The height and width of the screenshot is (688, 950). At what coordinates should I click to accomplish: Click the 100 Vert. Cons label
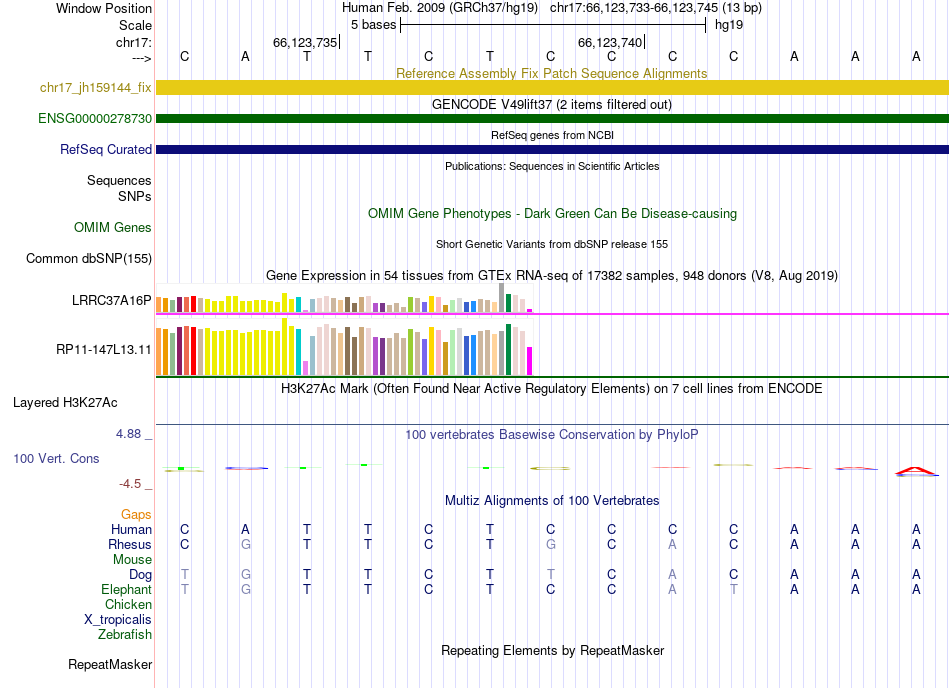coord(56,458)
